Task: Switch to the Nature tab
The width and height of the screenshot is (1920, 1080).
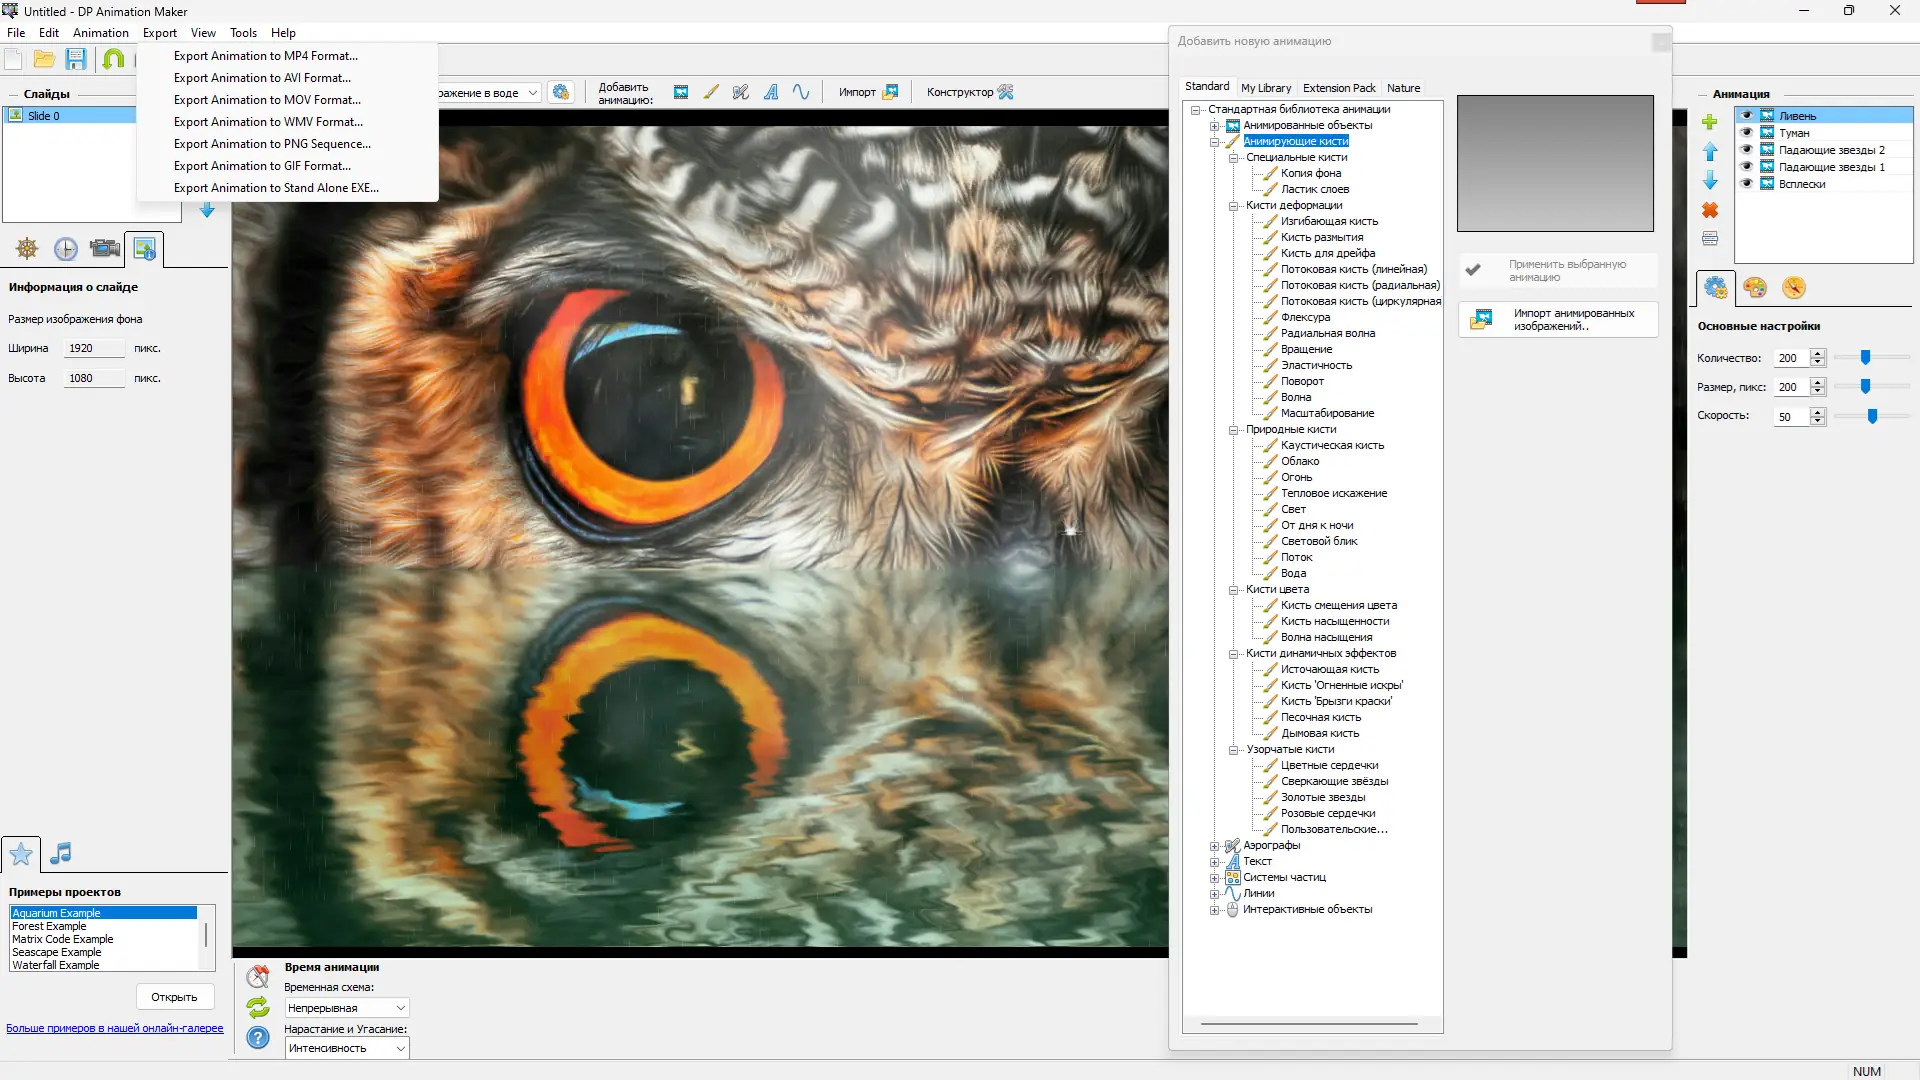Action: pyautogui.click(x=1404, y=88)
